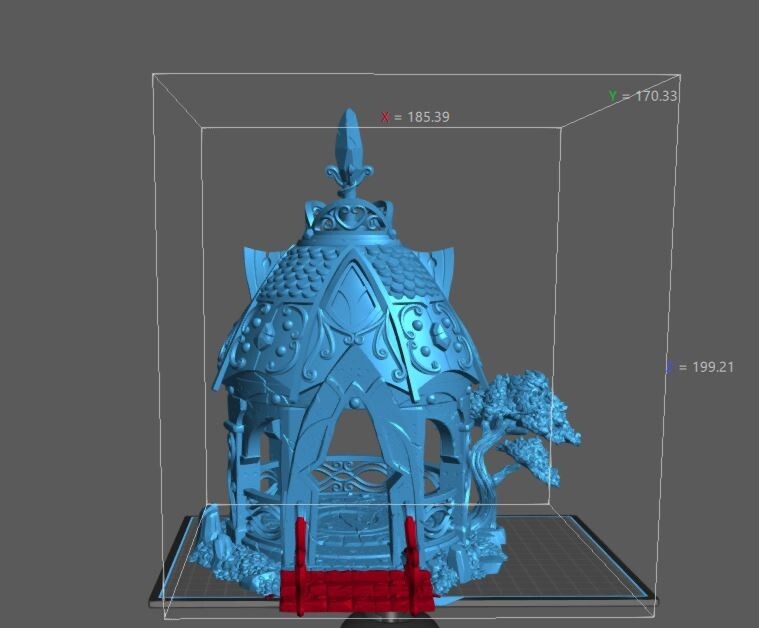Click the red X axis letter

(x=385, y=117)
